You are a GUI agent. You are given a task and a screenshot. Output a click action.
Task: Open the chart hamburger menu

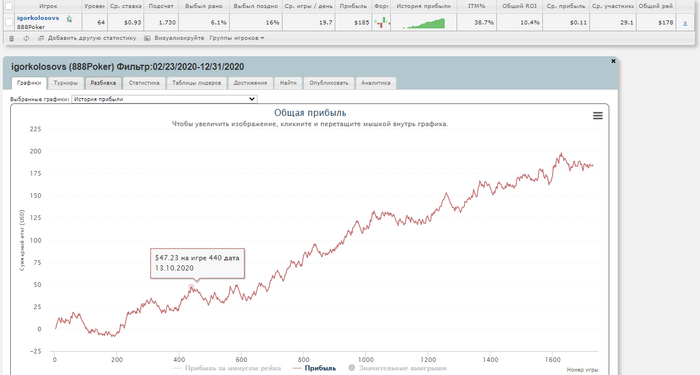coord(598,116)
